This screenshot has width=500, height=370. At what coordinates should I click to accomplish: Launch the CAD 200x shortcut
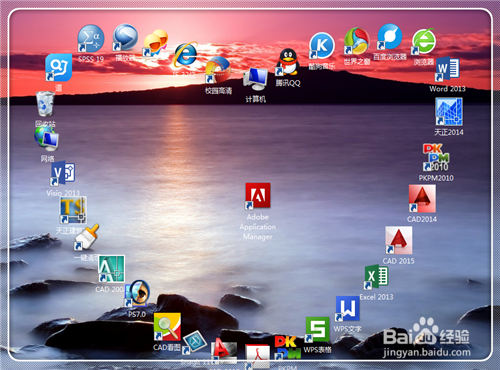click(x=111, y=269)
